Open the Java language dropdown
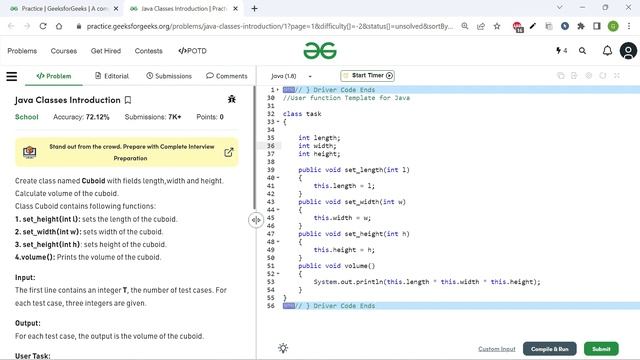Screen dimensions: 640x360 click(291, 76)
